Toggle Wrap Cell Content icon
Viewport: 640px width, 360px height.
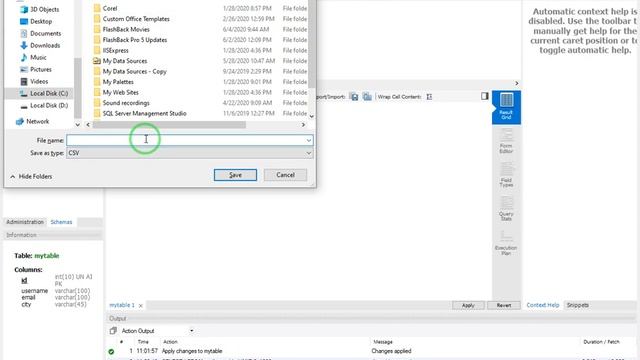pos(429,97)
